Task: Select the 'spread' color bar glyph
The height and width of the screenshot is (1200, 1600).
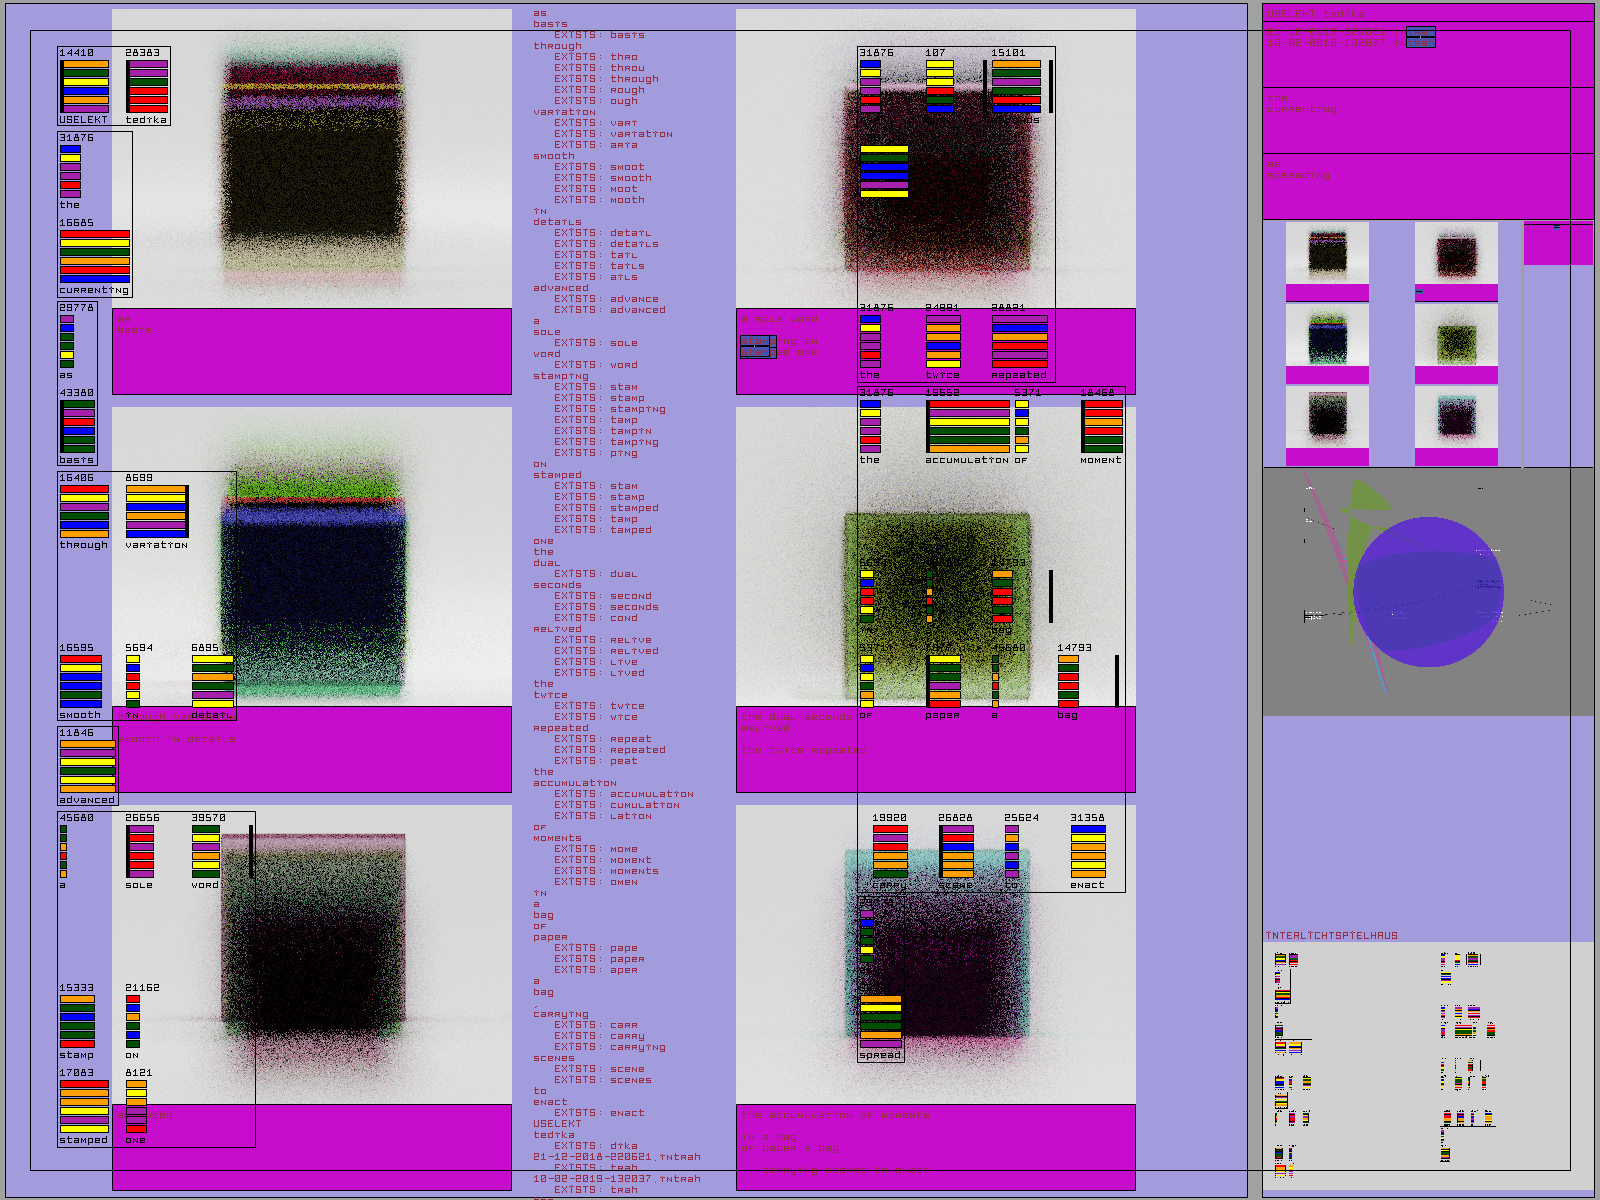Action: click(x=880, y=1021)
